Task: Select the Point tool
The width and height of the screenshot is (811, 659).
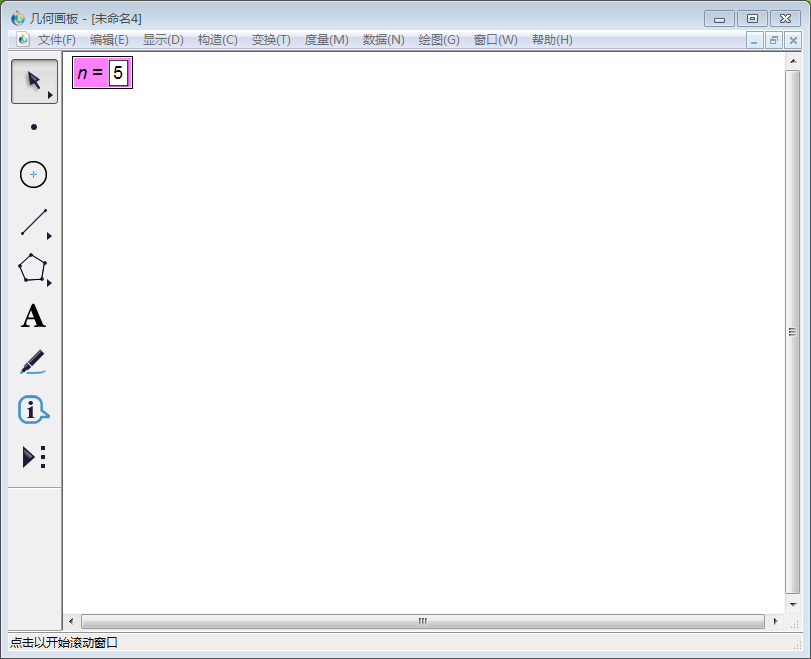Action: [34, 127]
